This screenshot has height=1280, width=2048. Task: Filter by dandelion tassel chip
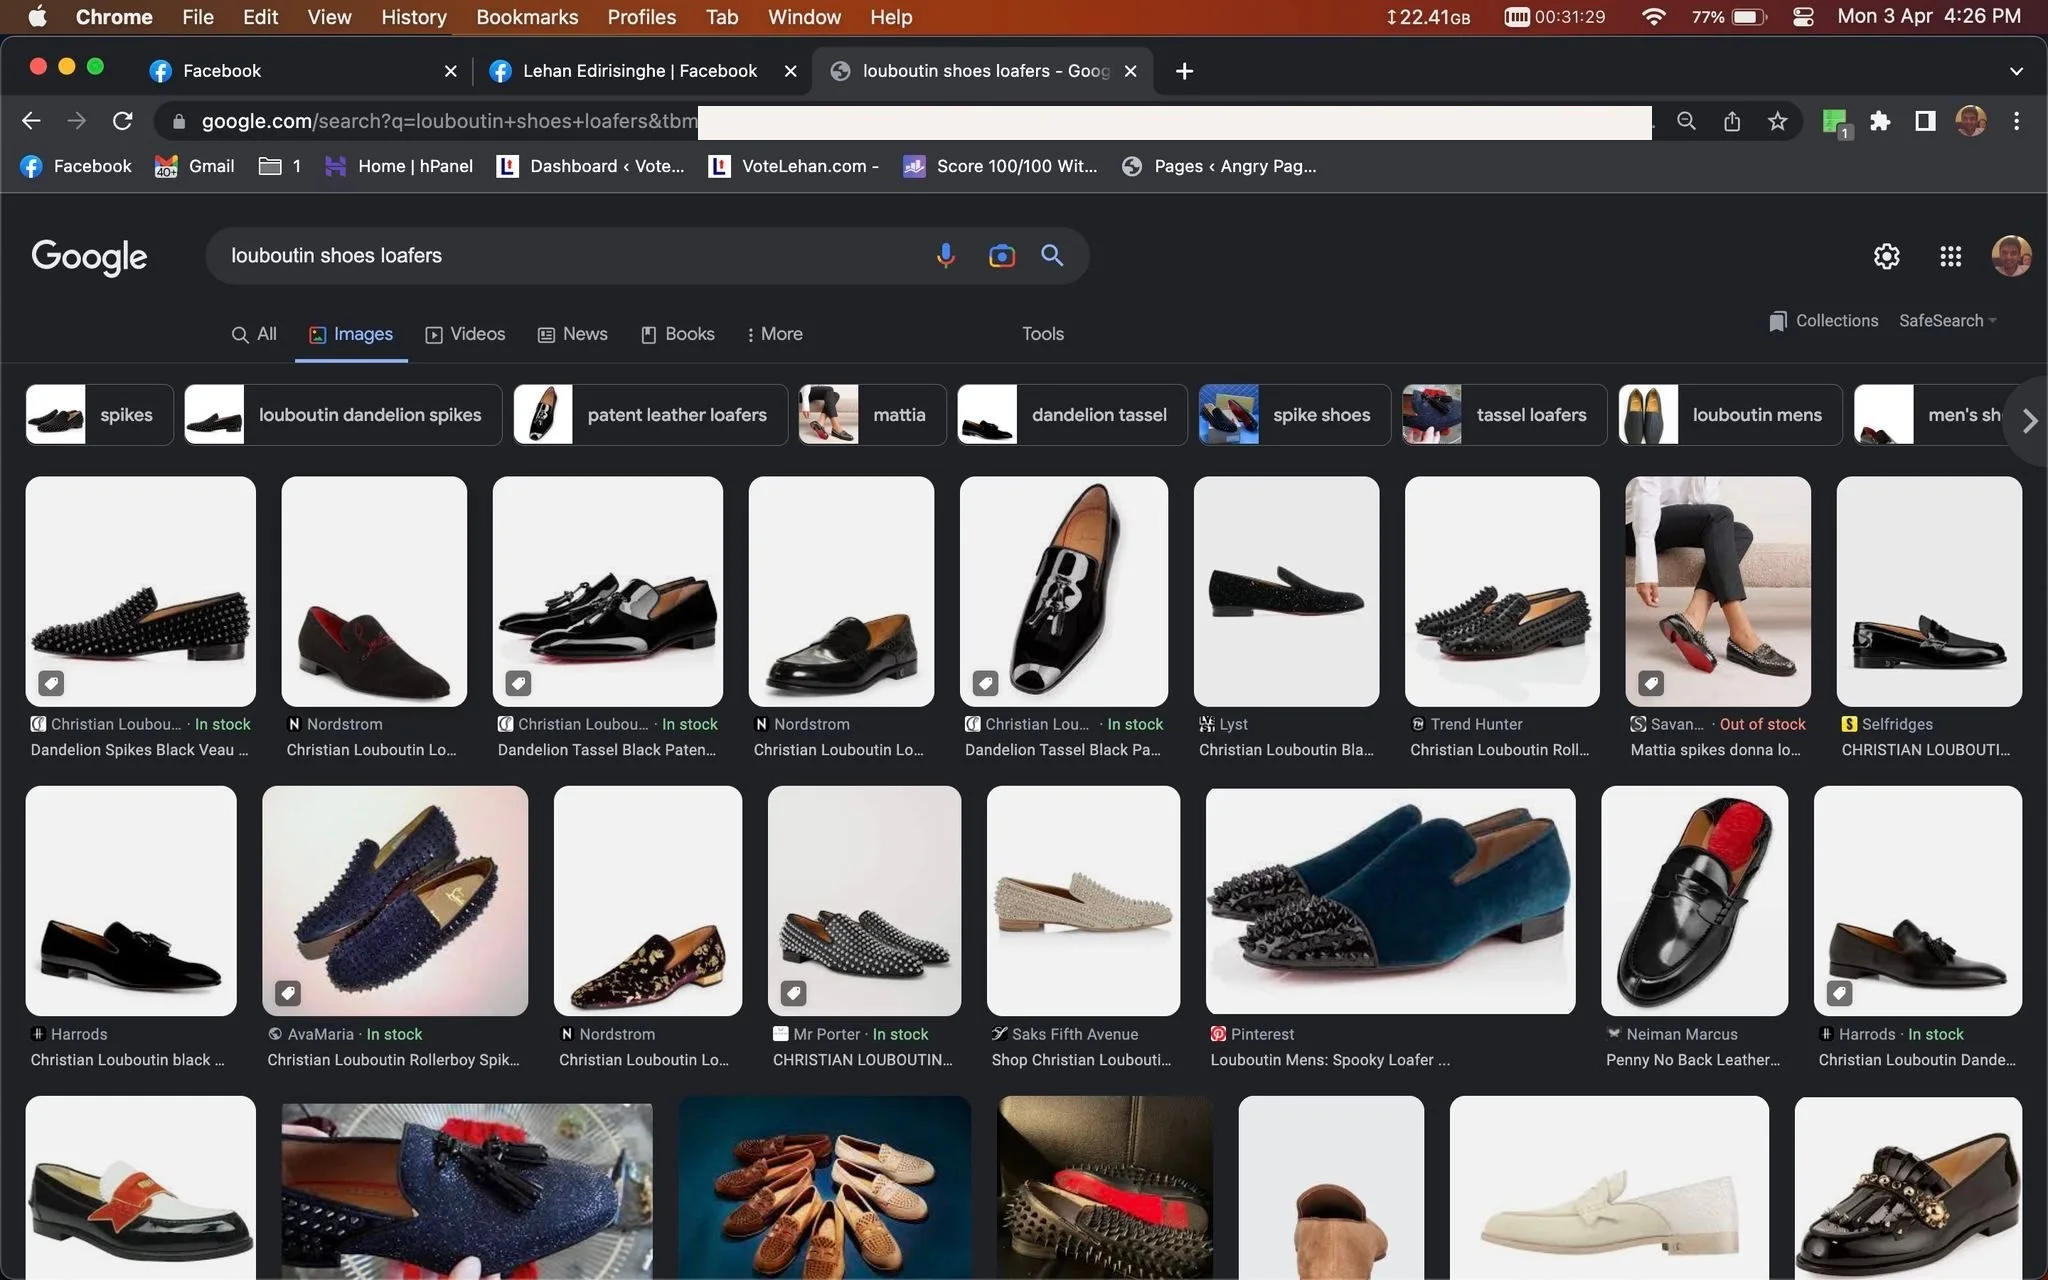point(1072,415)
